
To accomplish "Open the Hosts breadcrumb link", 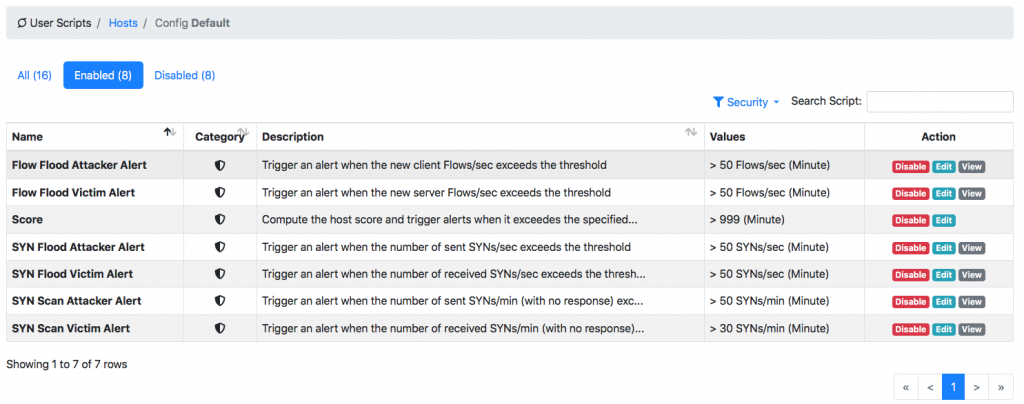I will click(x=123, y=23).
